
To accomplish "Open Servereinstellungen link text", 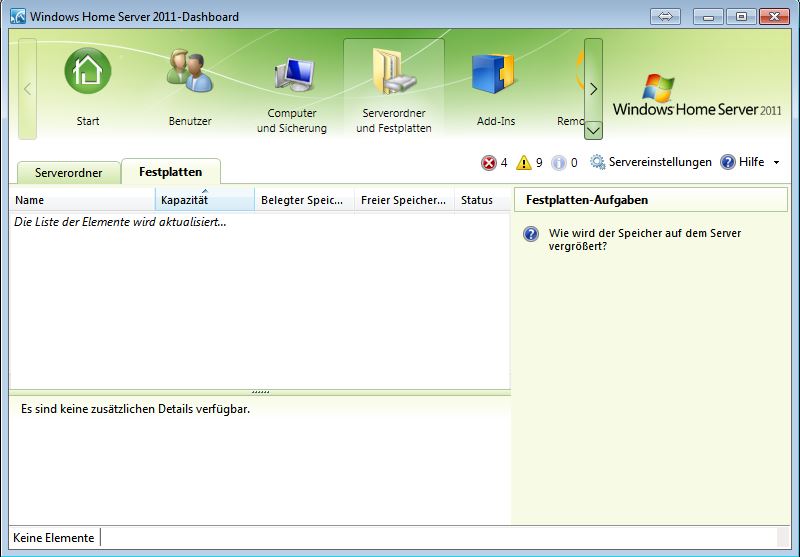I will click(x=660, y=162).
